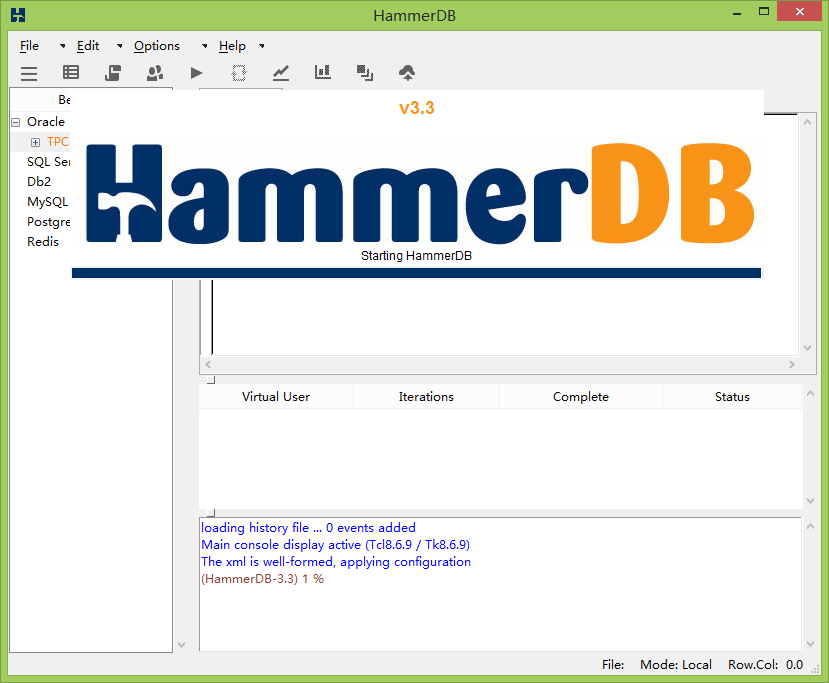Click the Iterations column header
Image resolution: width=829 pixels, height=683 pixels.
tap(426, 396)
